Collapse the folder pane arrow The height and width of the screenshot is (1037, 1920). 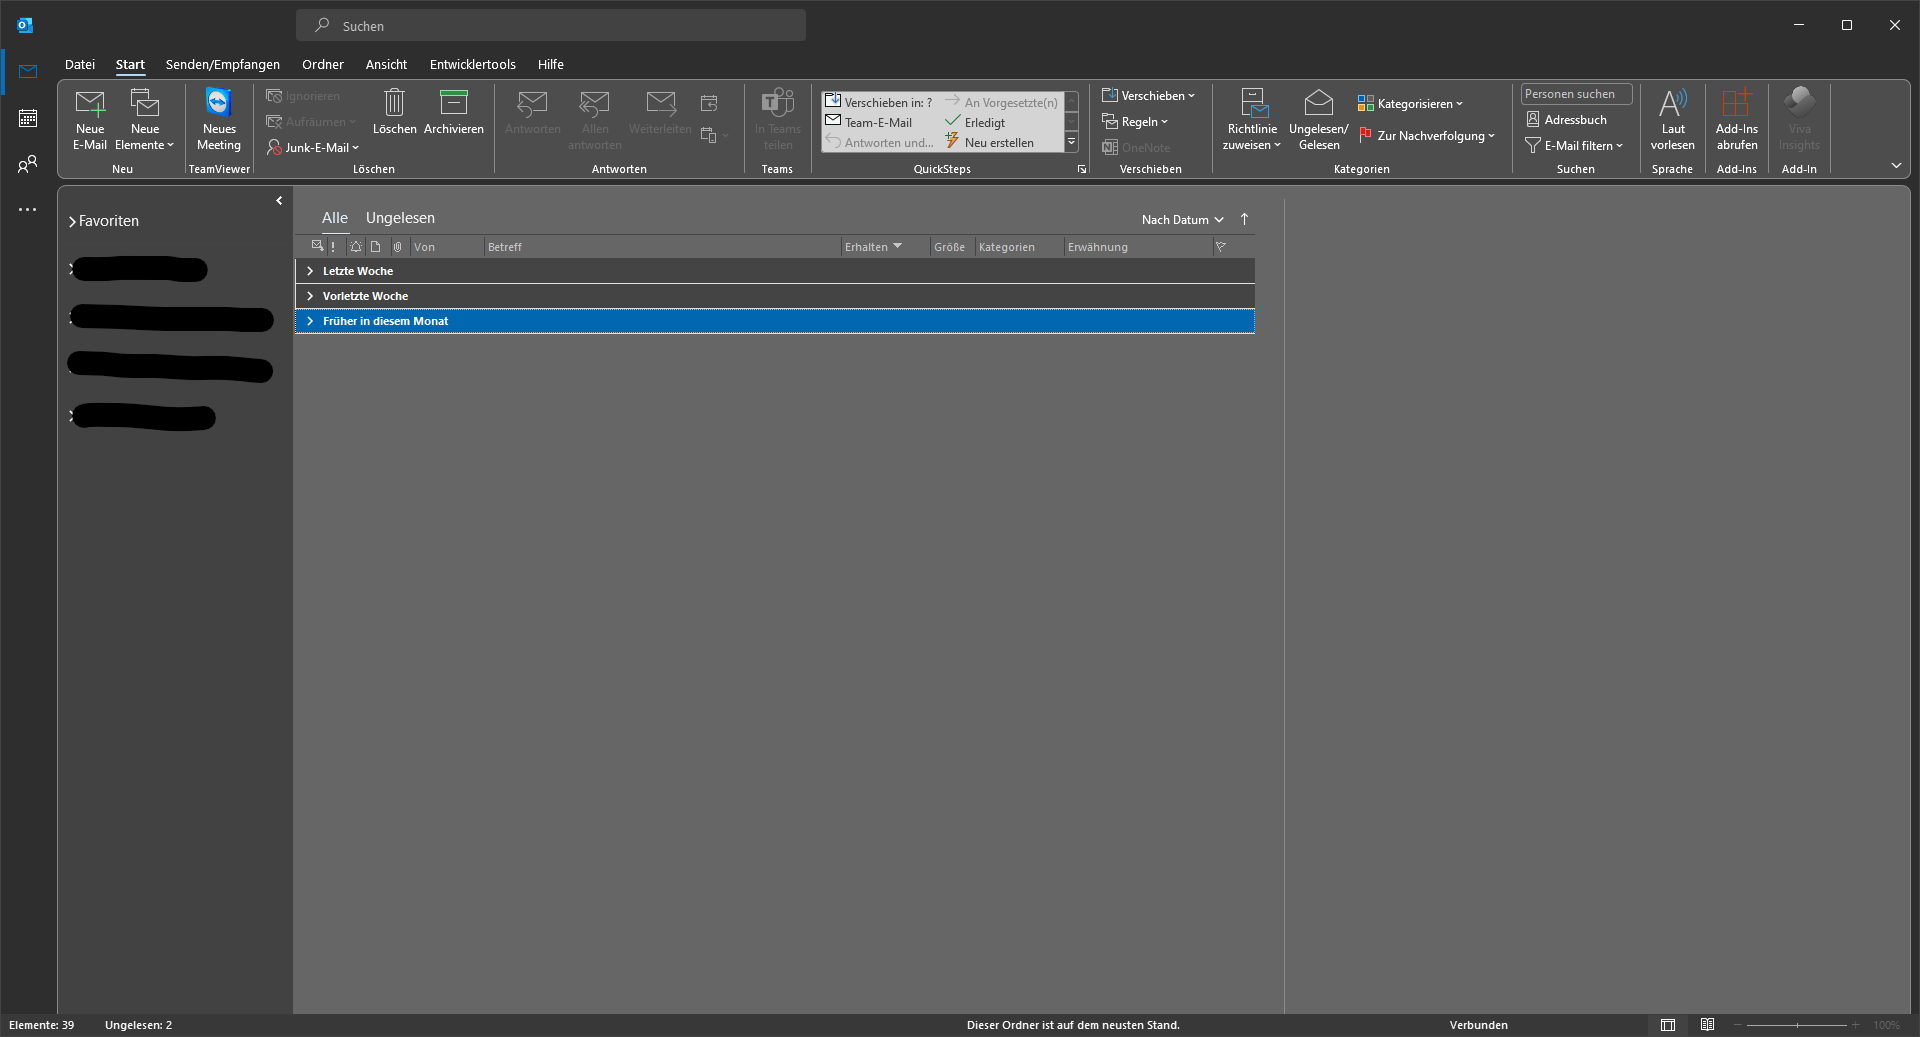pos(279,201)
